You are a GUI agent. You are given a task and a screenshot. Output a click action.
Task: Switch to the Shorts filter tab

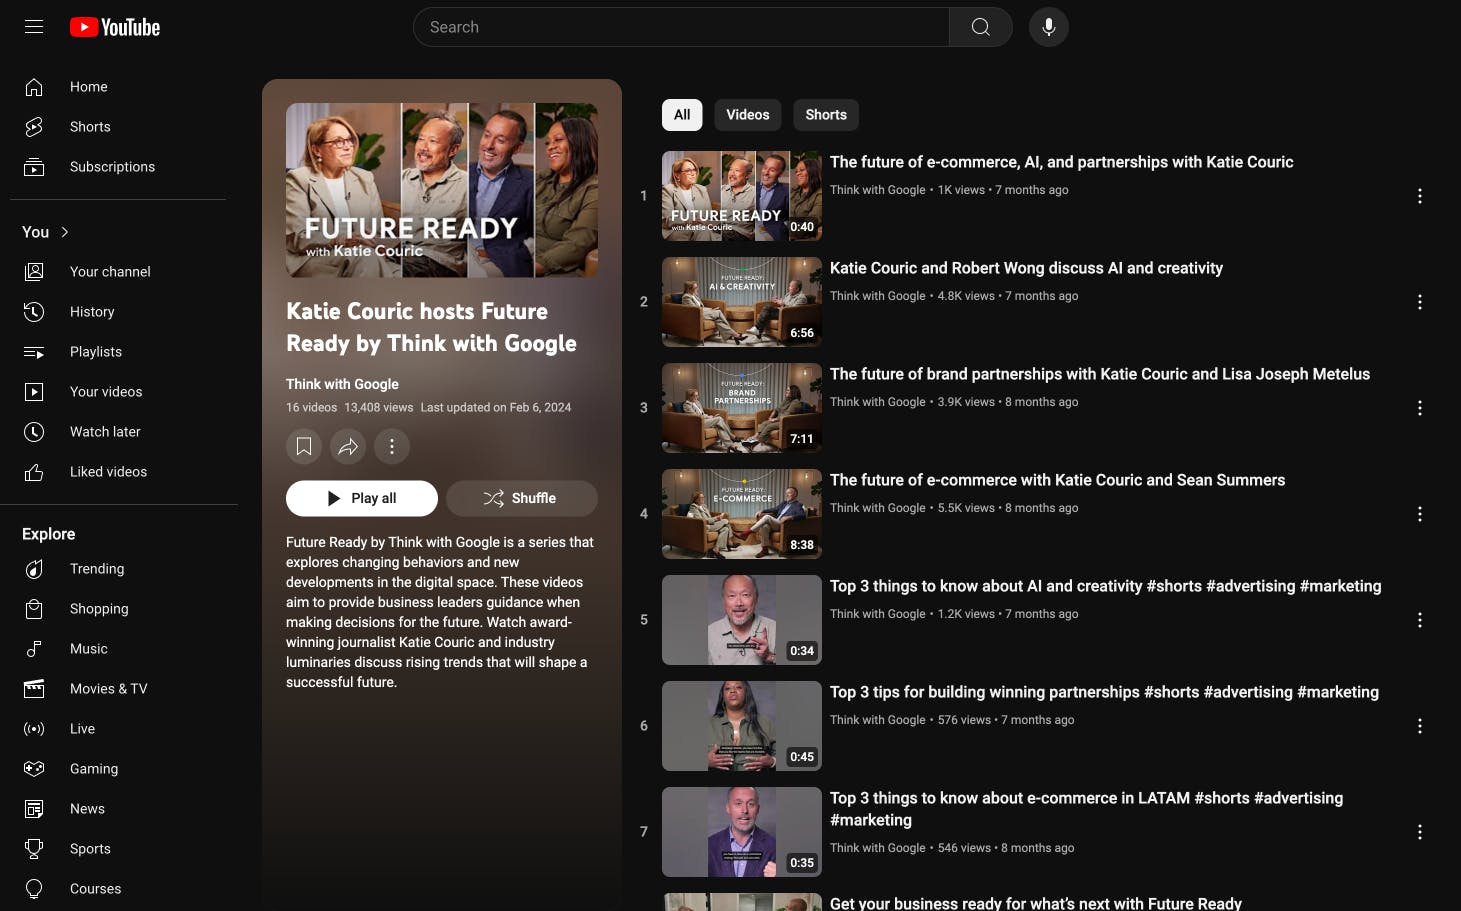click(x=826, y=115)
